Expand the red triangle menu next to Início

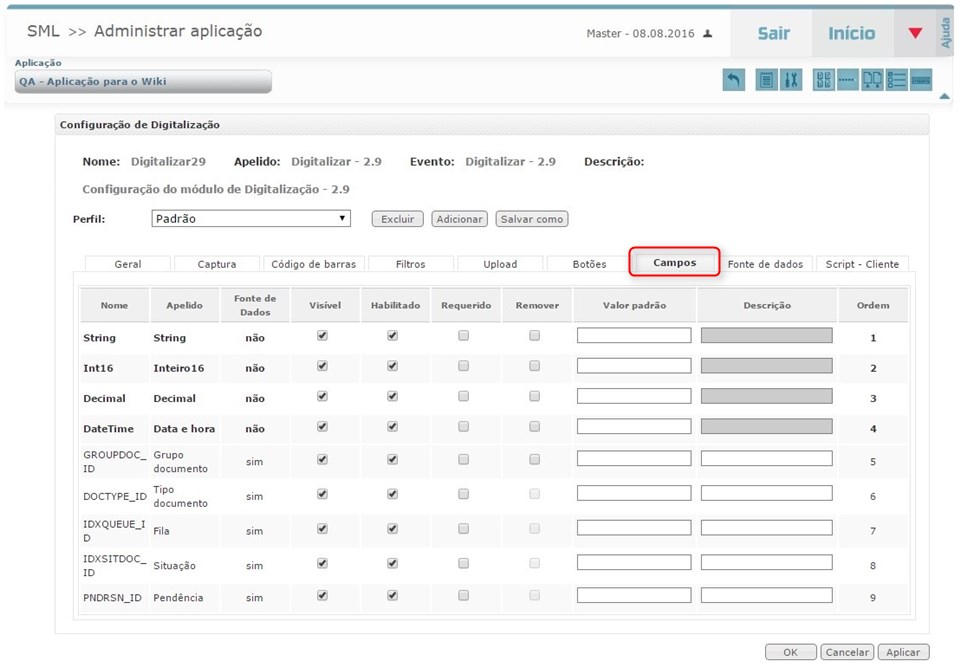click(915, 34)
